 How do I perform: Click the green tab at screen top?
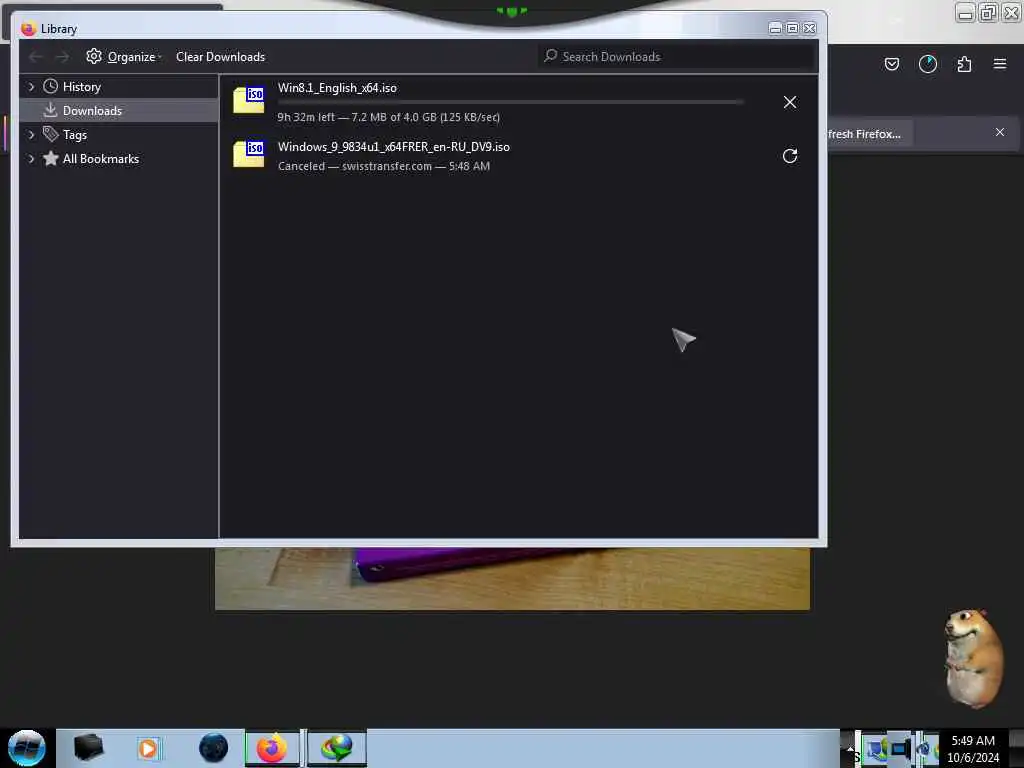coord(511,11)
